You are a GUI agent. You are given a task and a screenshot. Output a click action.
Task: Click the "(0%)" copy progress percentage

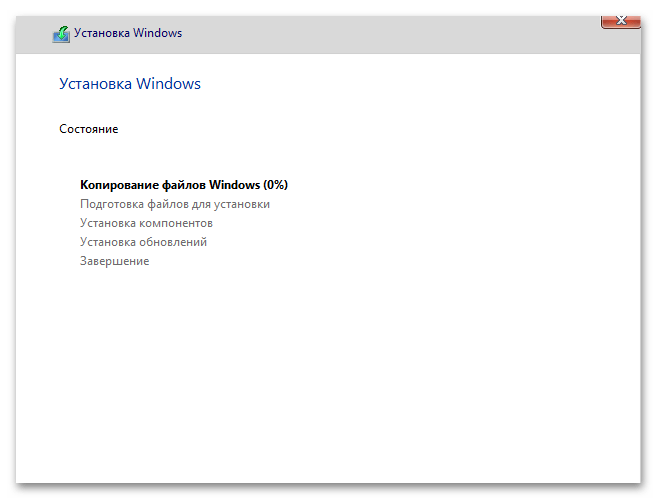point(275,185)
